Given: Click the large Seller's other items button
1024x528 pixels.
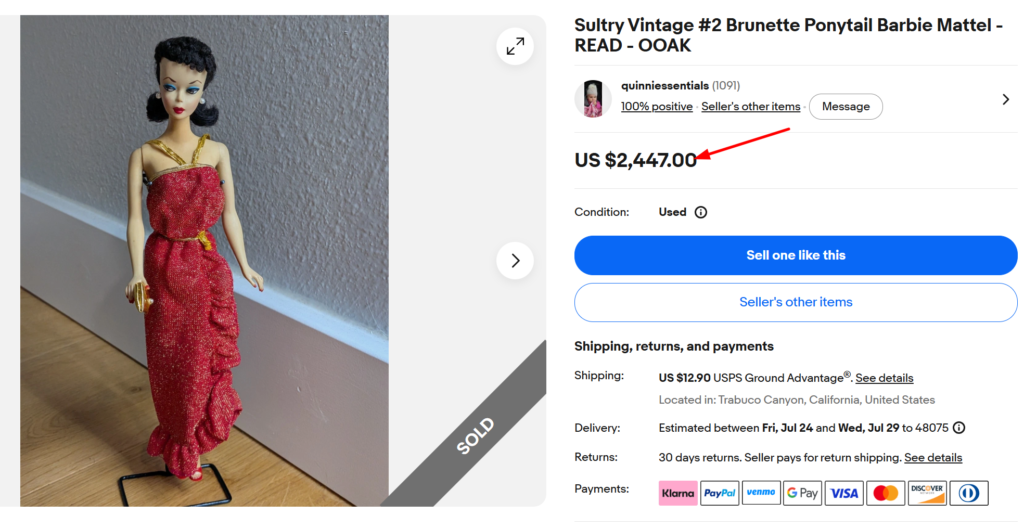Looking at the screenshot, I should click(795, 303).
